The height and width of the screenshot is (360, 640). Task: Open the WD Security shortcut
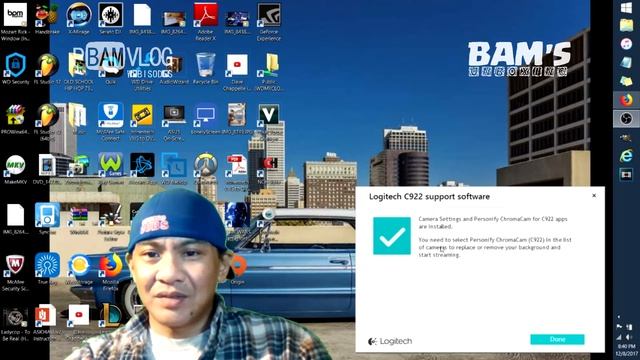coord(16,69)
